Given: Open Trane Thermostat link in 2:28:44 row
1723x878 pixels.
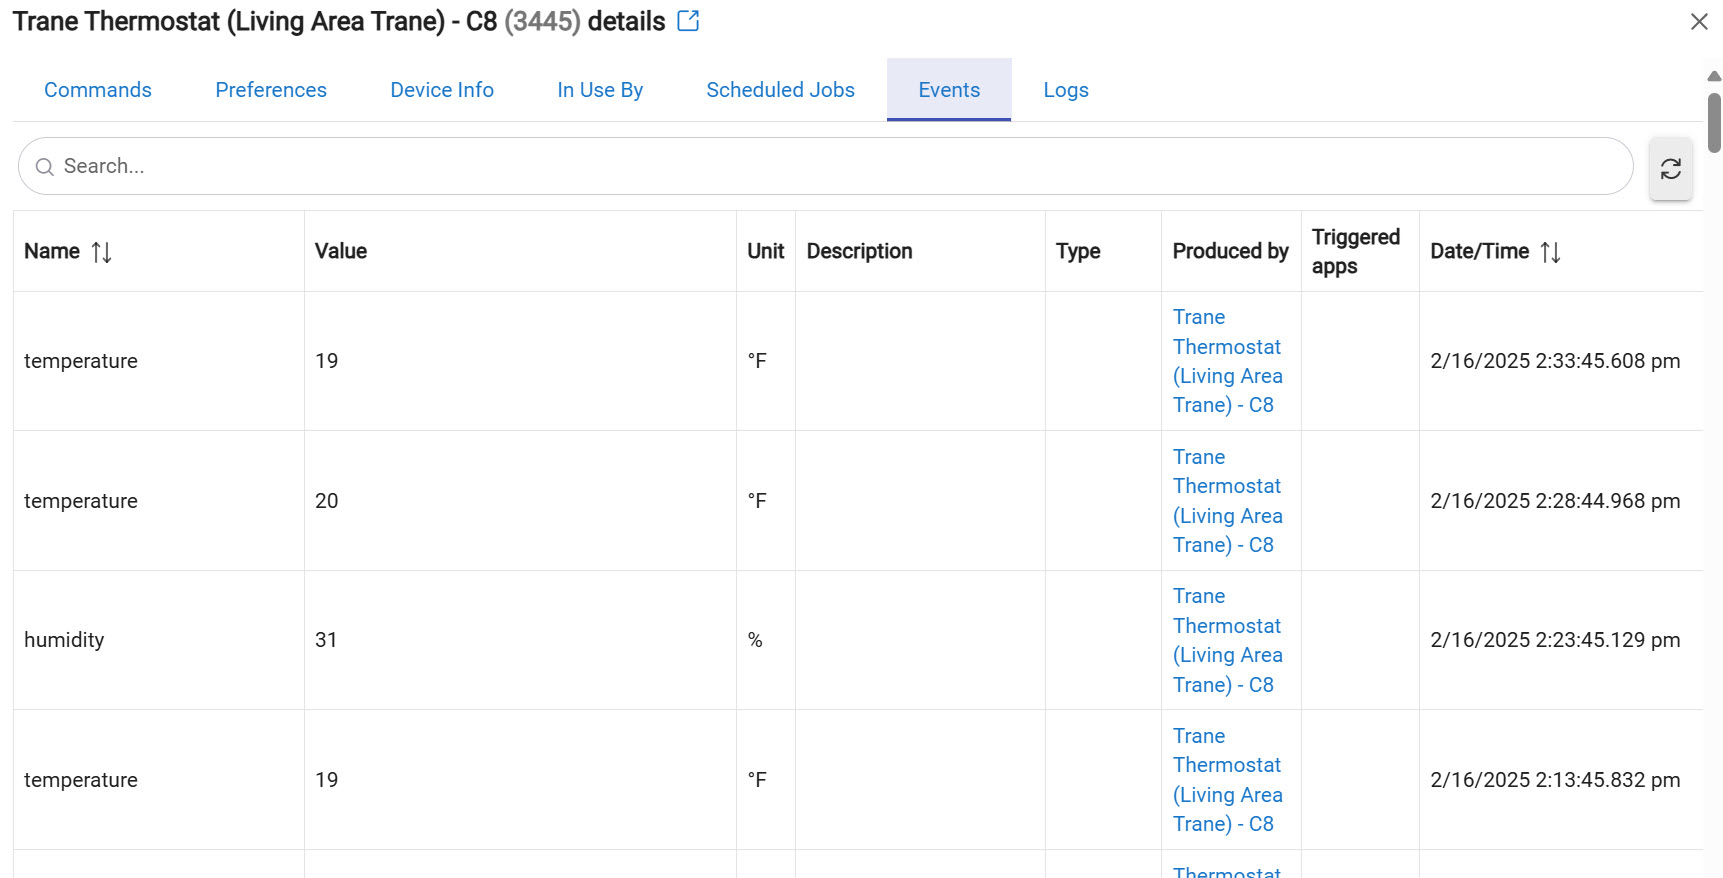Looking at the screenshot, I should point(1228,501).
